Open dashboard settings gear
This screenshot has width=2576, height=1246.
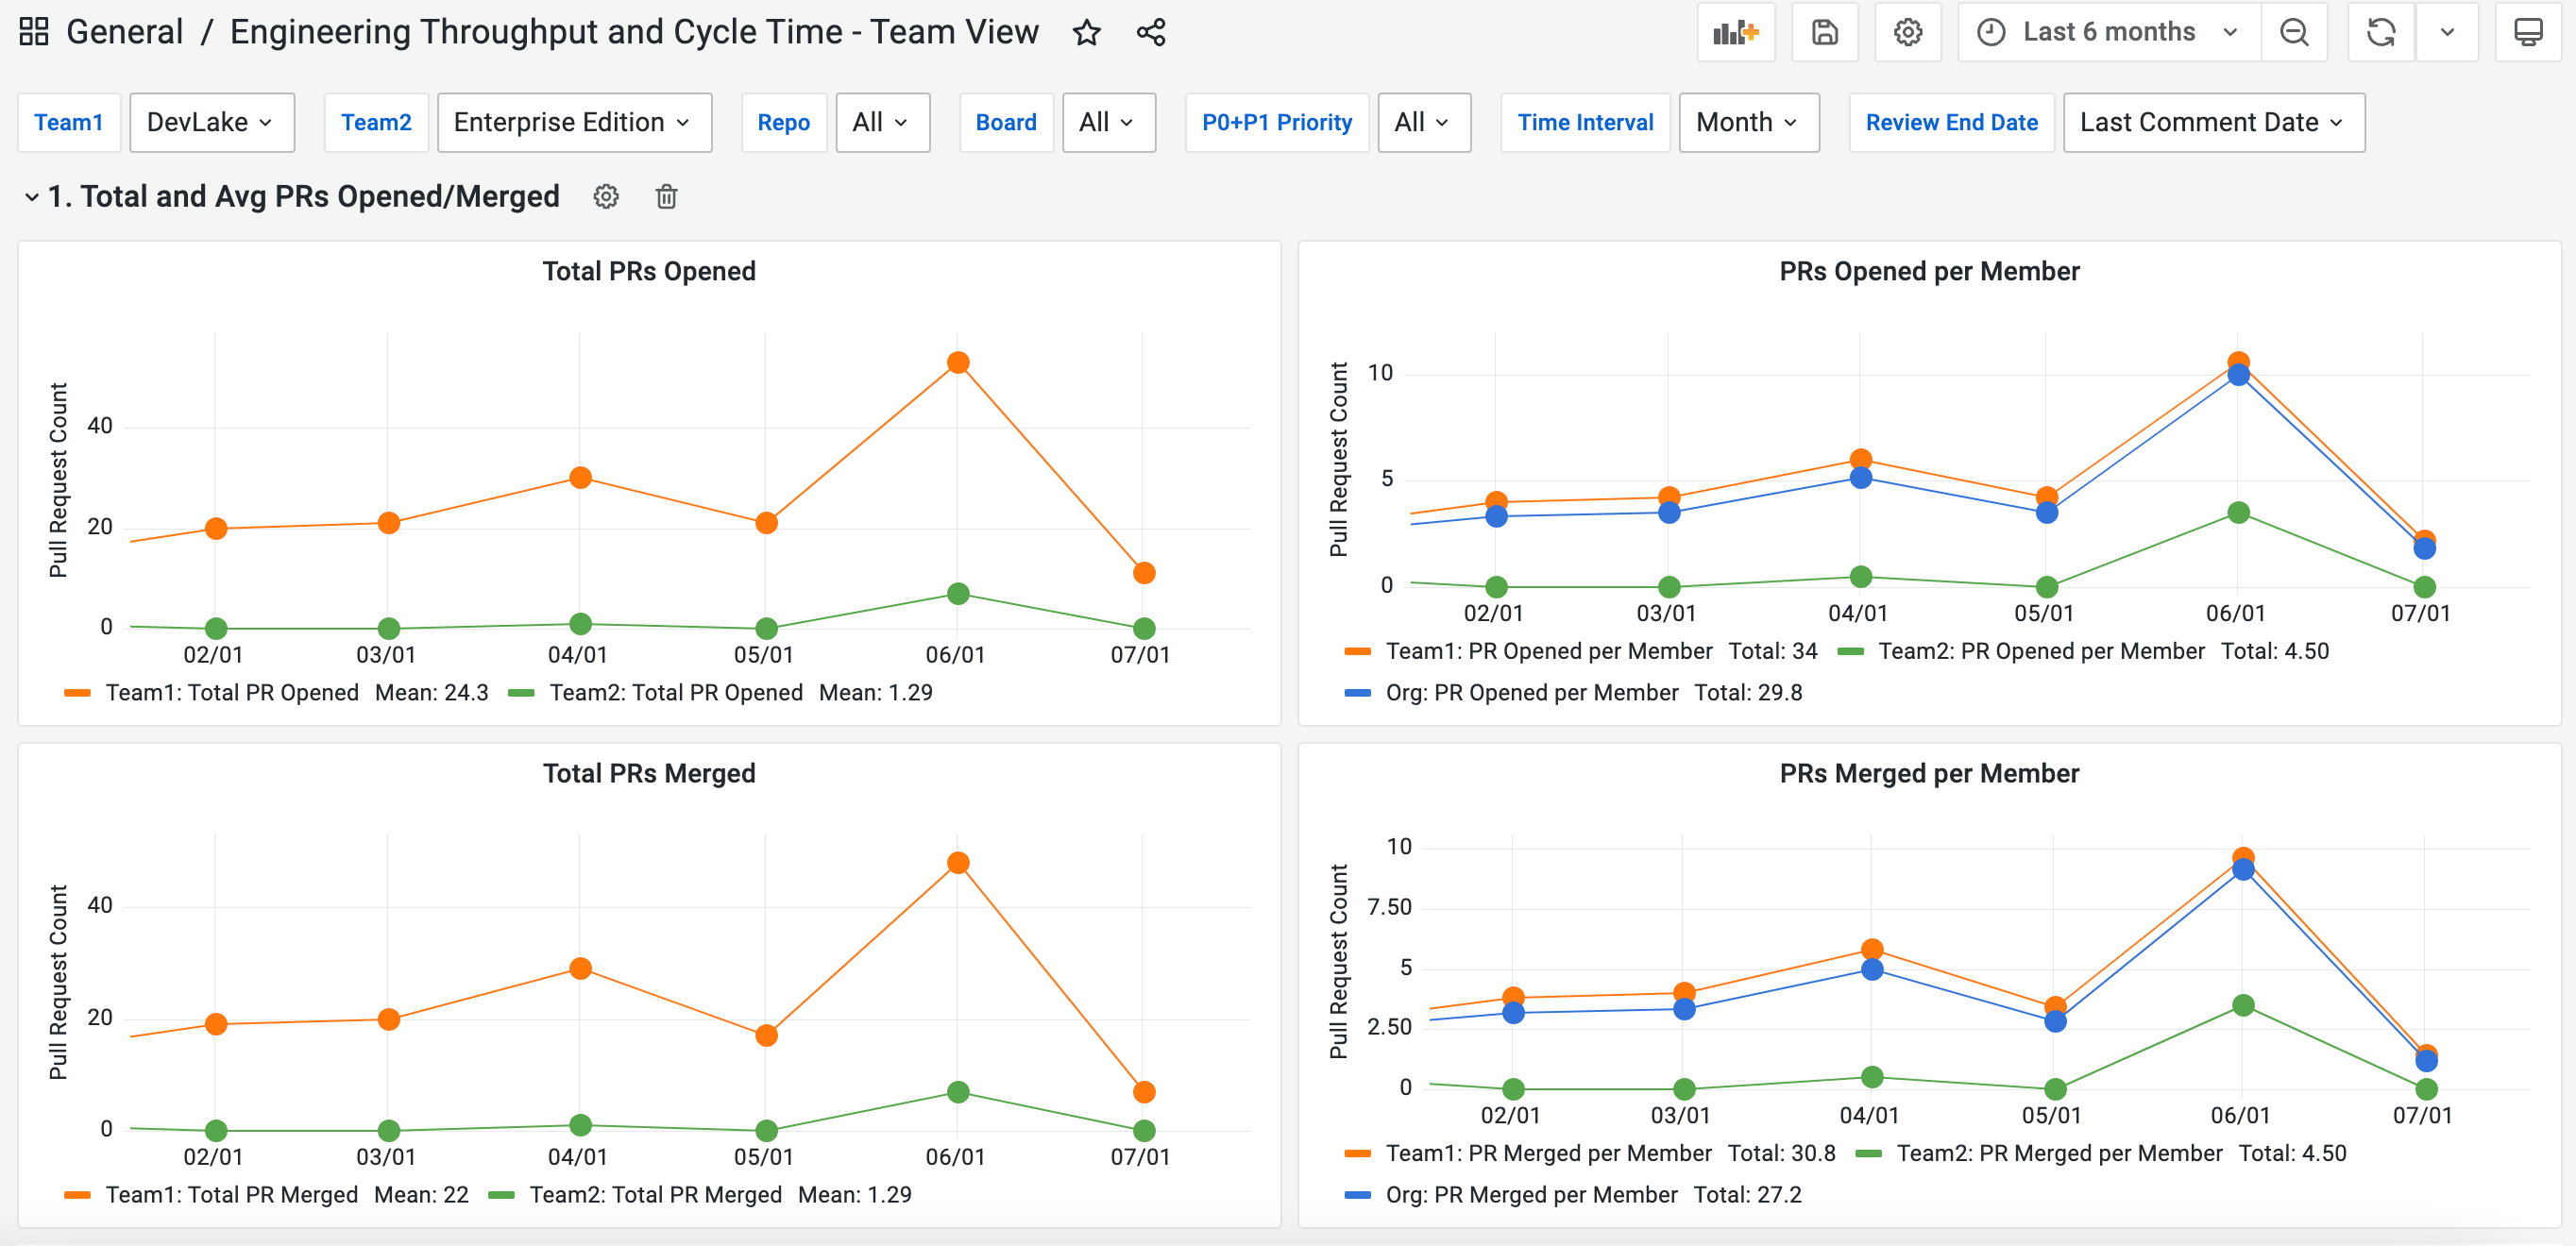tap(1907, 33)
